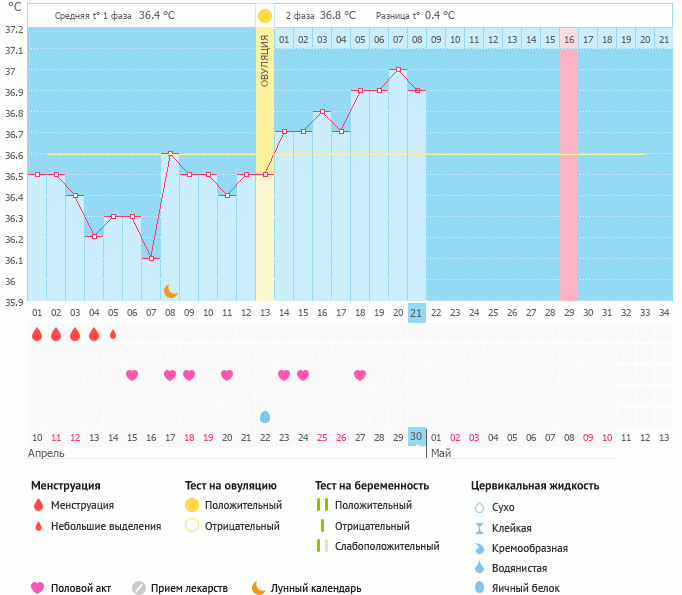Select highlighted cycle day 21 on the axis
The height and width of the screenshot is (595, 682).
417,313
